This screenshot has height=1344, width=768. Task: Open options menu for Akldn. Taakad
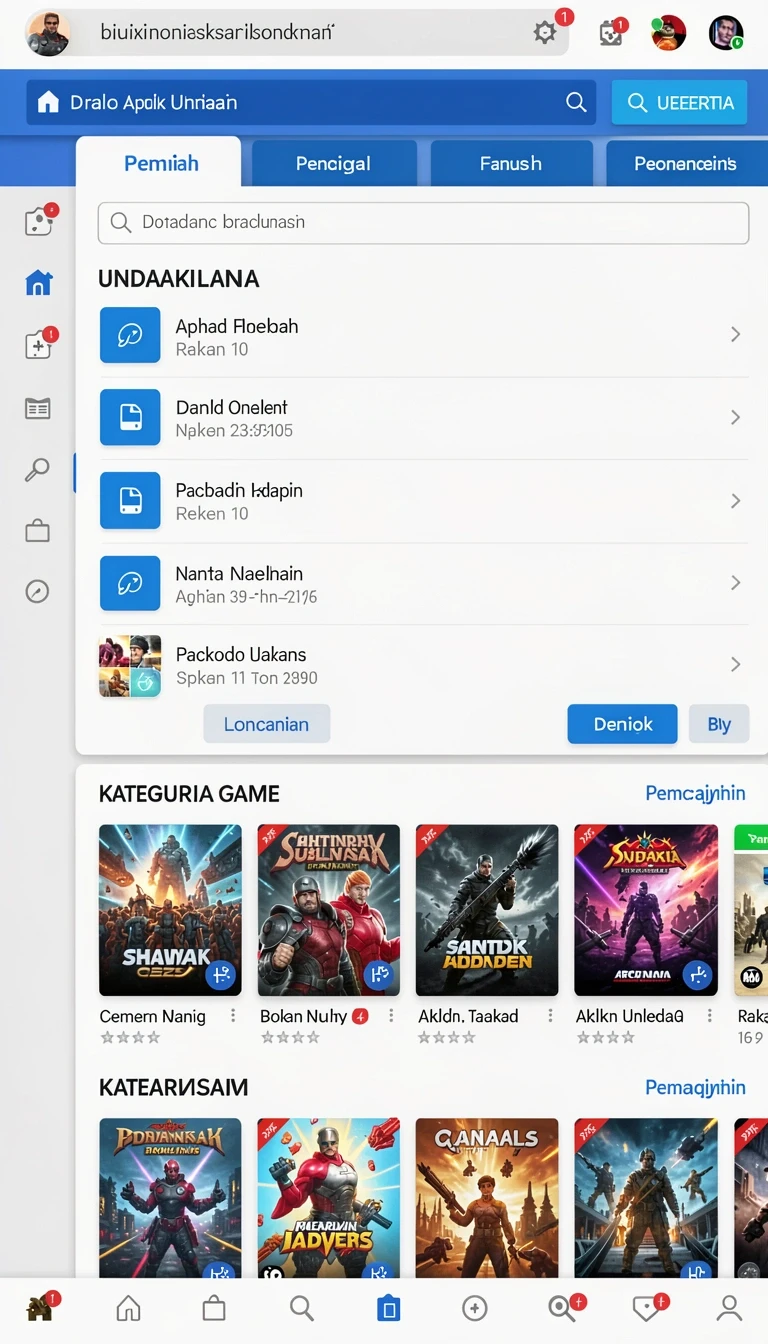(x=550, y=1016)
